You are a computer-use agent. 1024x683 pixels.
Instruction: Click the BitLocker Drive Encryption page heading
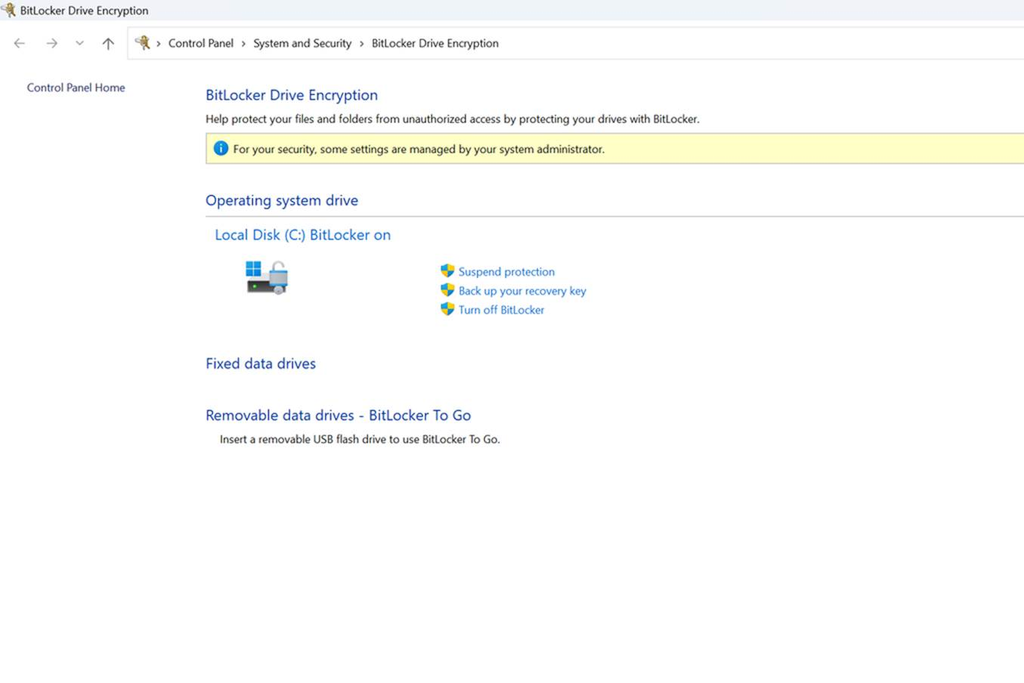coord(291,95)
